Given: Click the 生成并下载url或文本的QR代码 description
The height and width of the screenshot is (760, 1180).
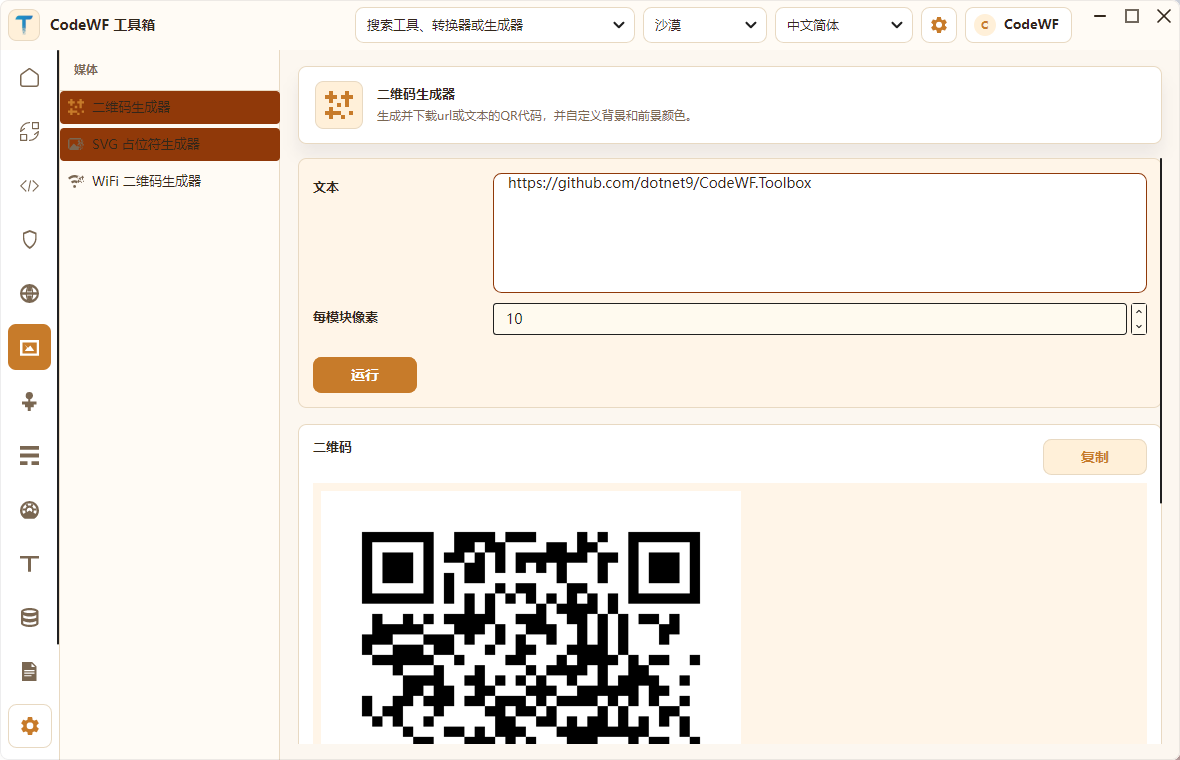Looking at the screenshot, I should (x=534, y=116).
